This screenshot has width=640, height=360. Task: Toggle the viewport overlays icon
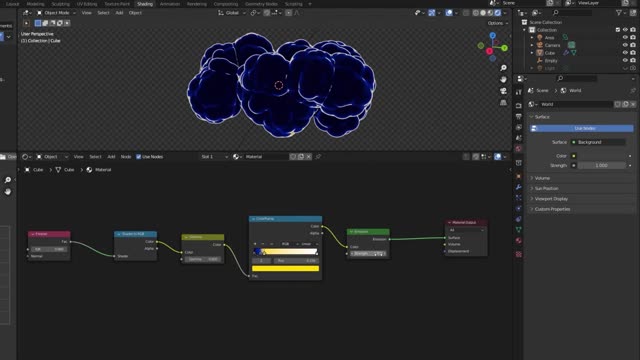pyautogui.click(x=449, y=13)
